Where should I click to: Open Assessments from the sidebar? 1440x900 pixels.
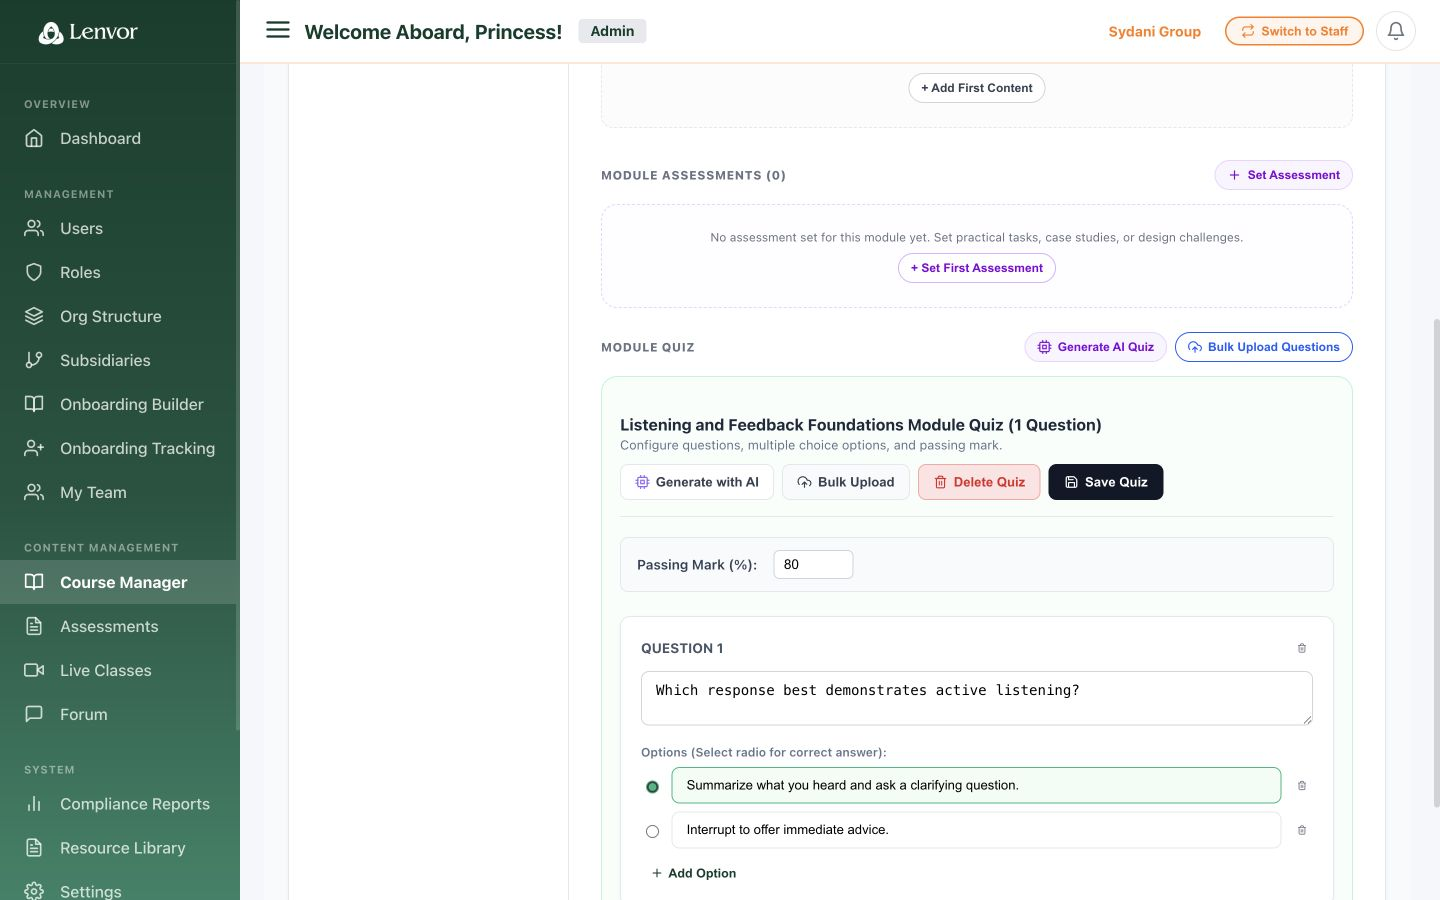[119, 626]
